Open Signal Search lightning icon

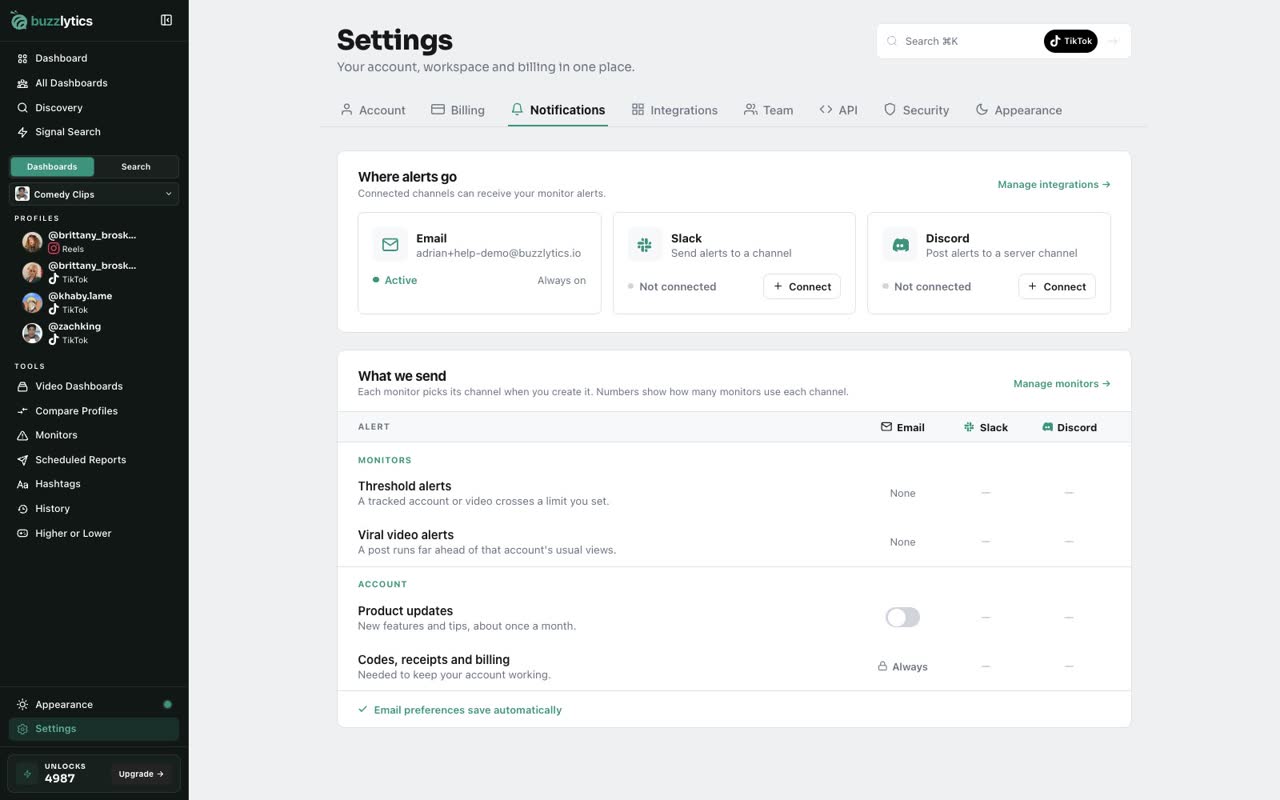pyautogui.click(x=22, y=132)
